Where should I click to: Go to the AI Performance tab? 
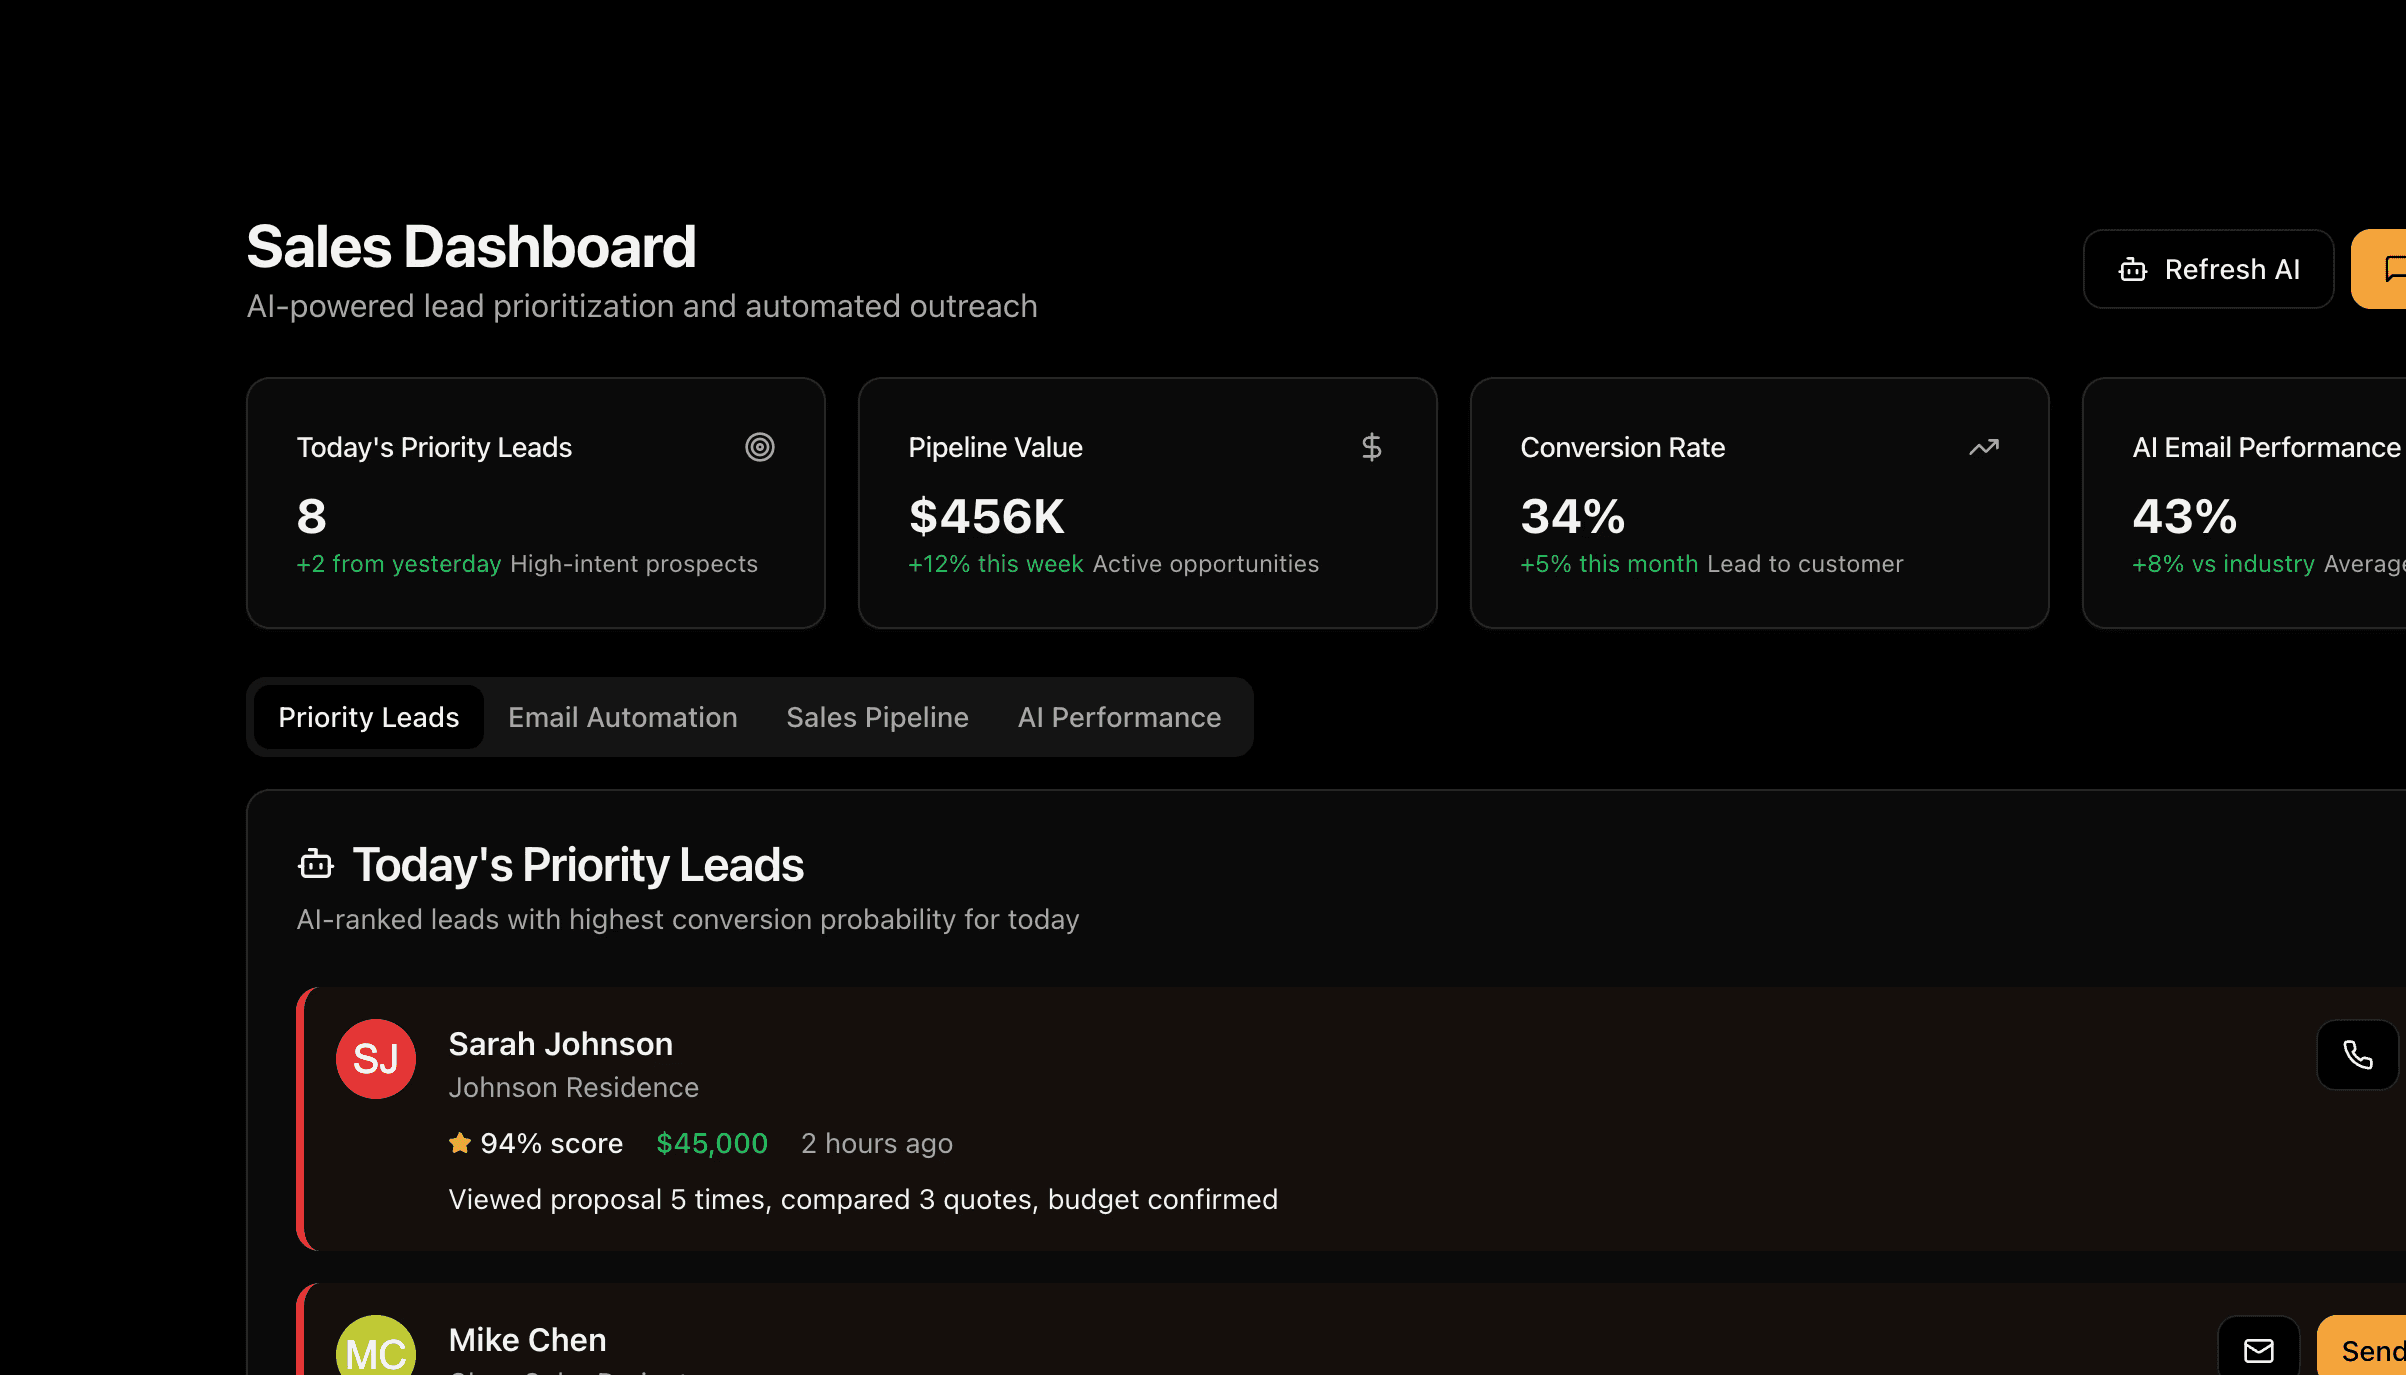[x=1119, y=717]
